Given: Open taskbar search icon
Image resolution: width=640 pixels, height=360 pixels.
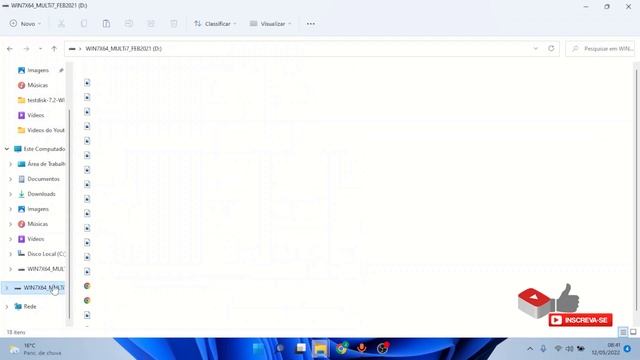Looking at the screenshot, I should 280,349.
